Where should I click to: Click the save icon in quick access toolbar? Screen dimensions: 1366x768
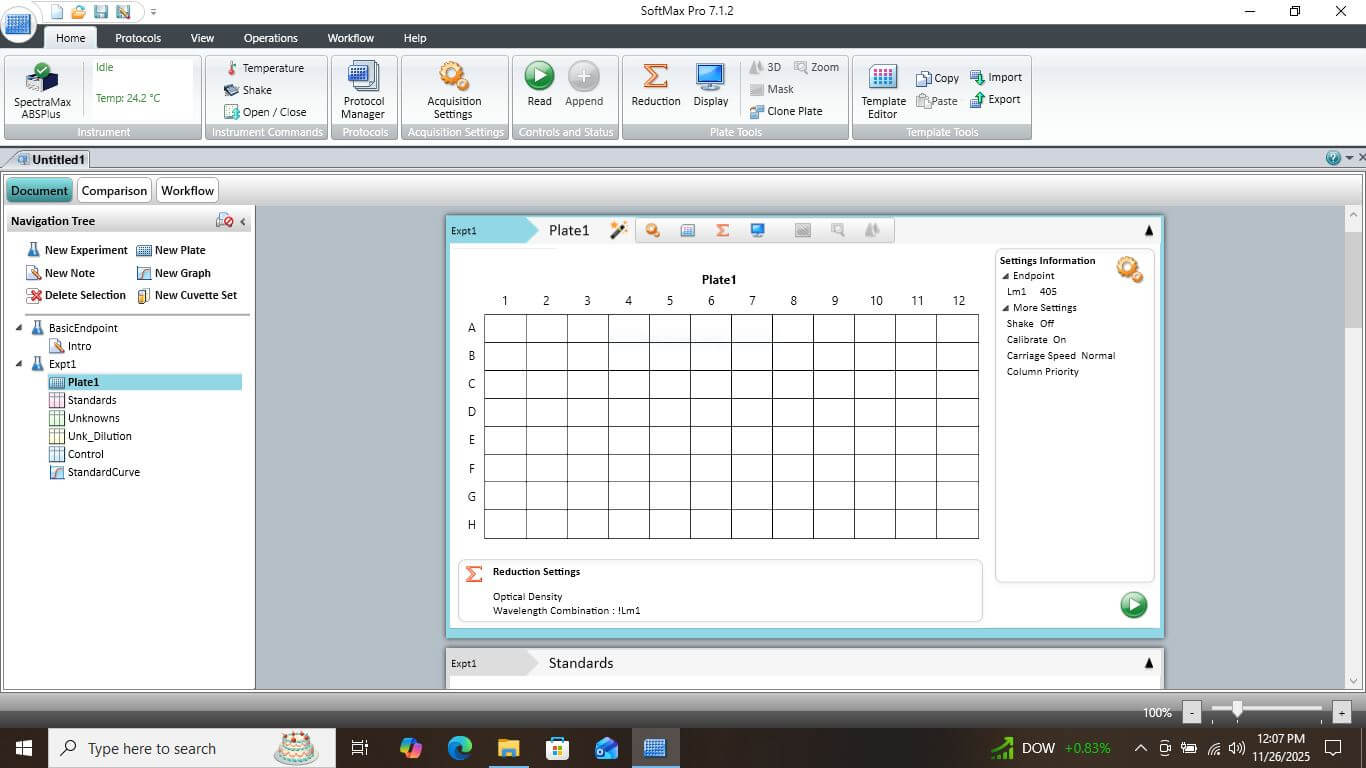[100, 11]
